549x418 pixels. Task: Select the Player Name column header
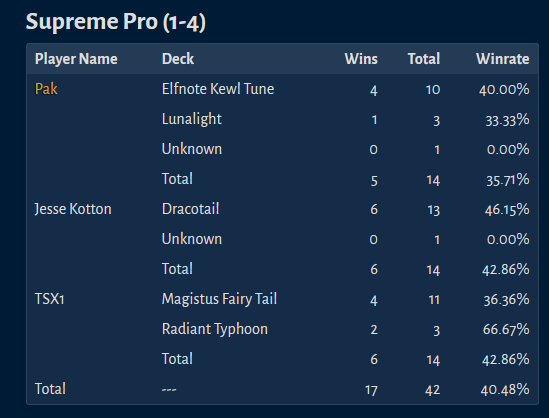pos(76,59)
